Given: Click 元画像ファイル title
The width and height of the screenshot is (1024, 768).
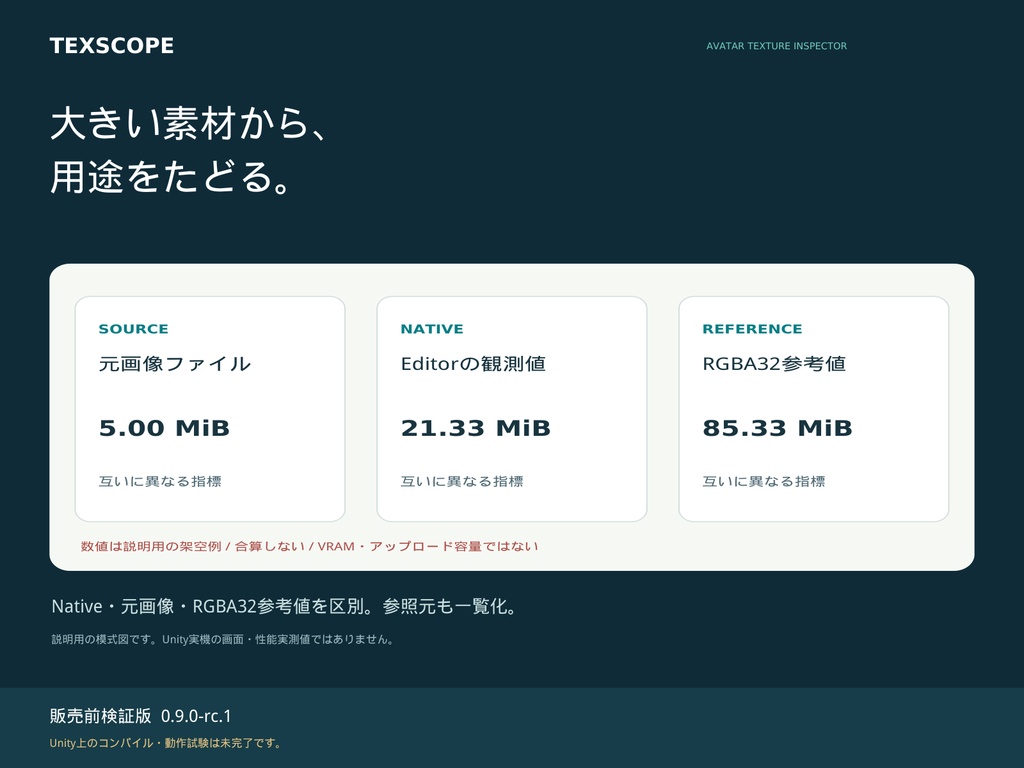Looking at the screenshot, I should tap(174, 364).
